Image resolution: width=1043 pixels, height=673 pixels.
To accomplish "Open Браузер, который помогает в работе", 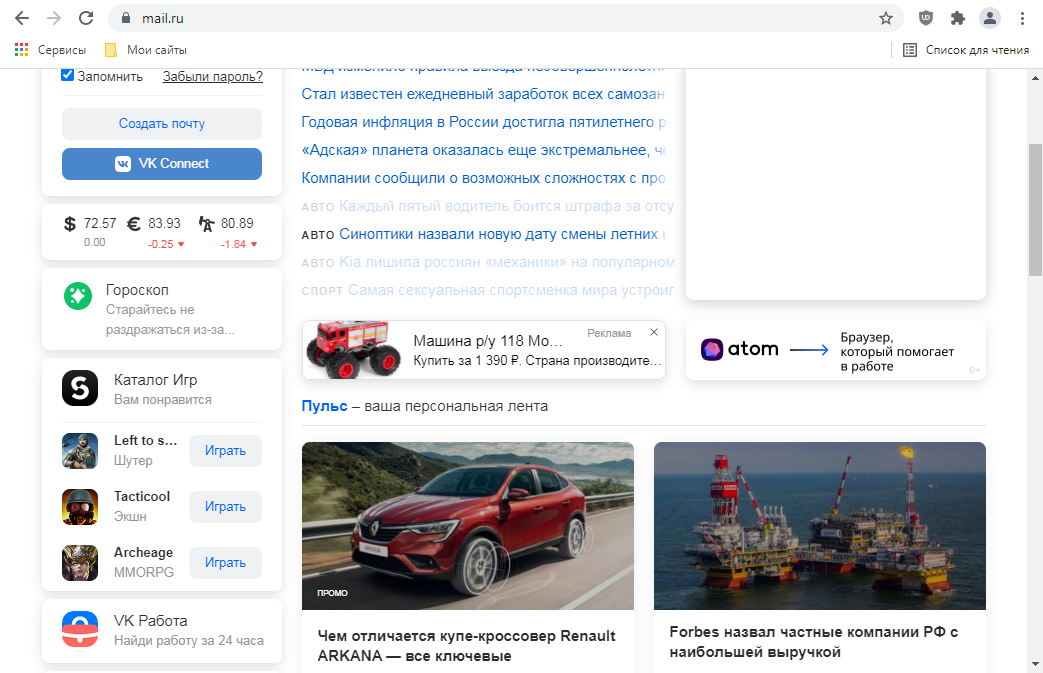I will click(897, 352).
